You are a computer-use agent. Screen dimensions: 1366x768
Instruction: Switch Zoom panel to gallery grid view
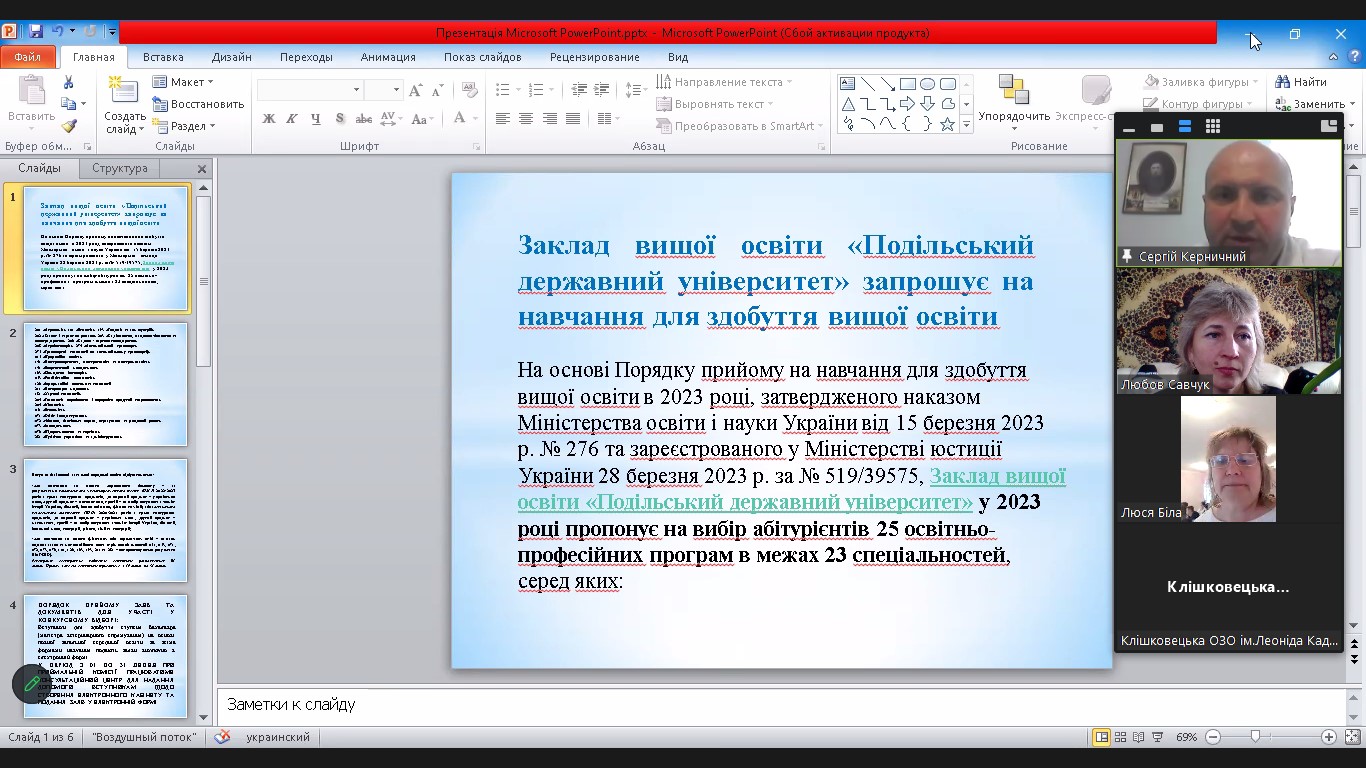coord(1213,127)
